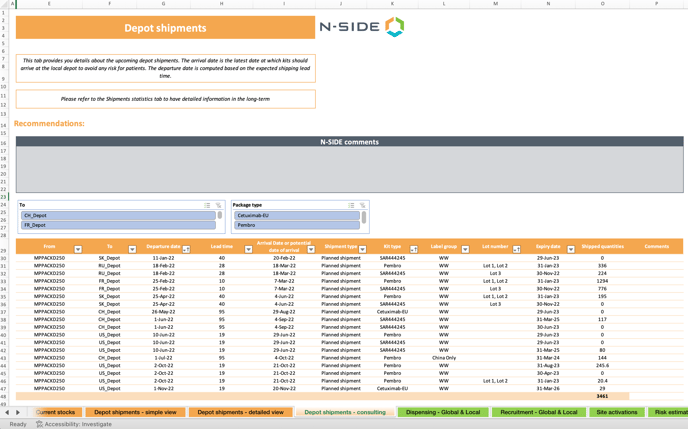Switch to the Current stocks sheet tab
This screenshot has width=688, height=429.
pos(56,412)
